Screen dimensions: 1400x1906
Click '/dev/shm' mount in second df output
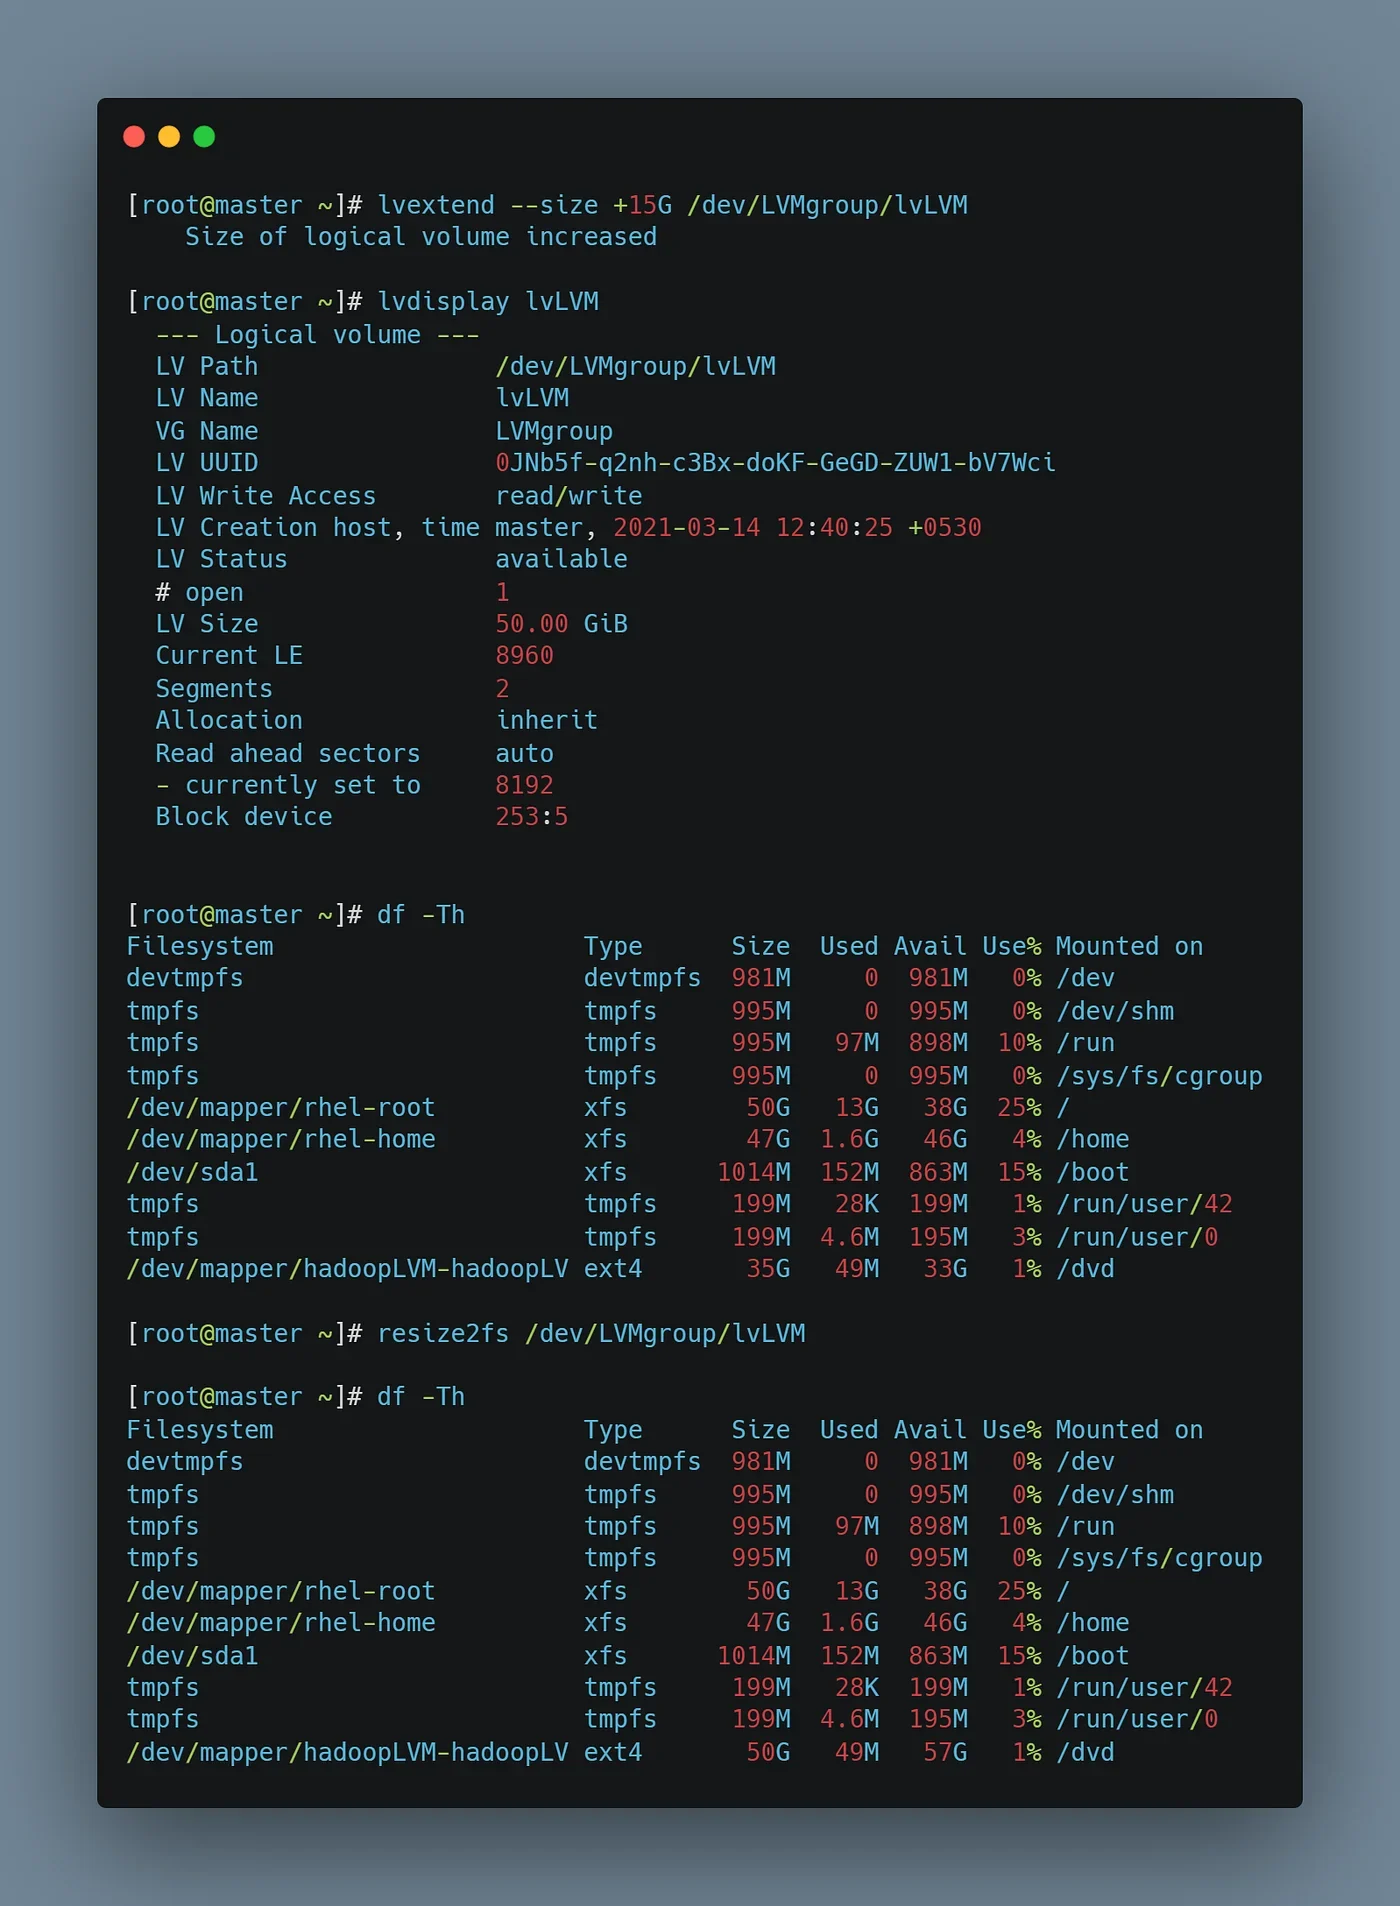[1115, 1495]
